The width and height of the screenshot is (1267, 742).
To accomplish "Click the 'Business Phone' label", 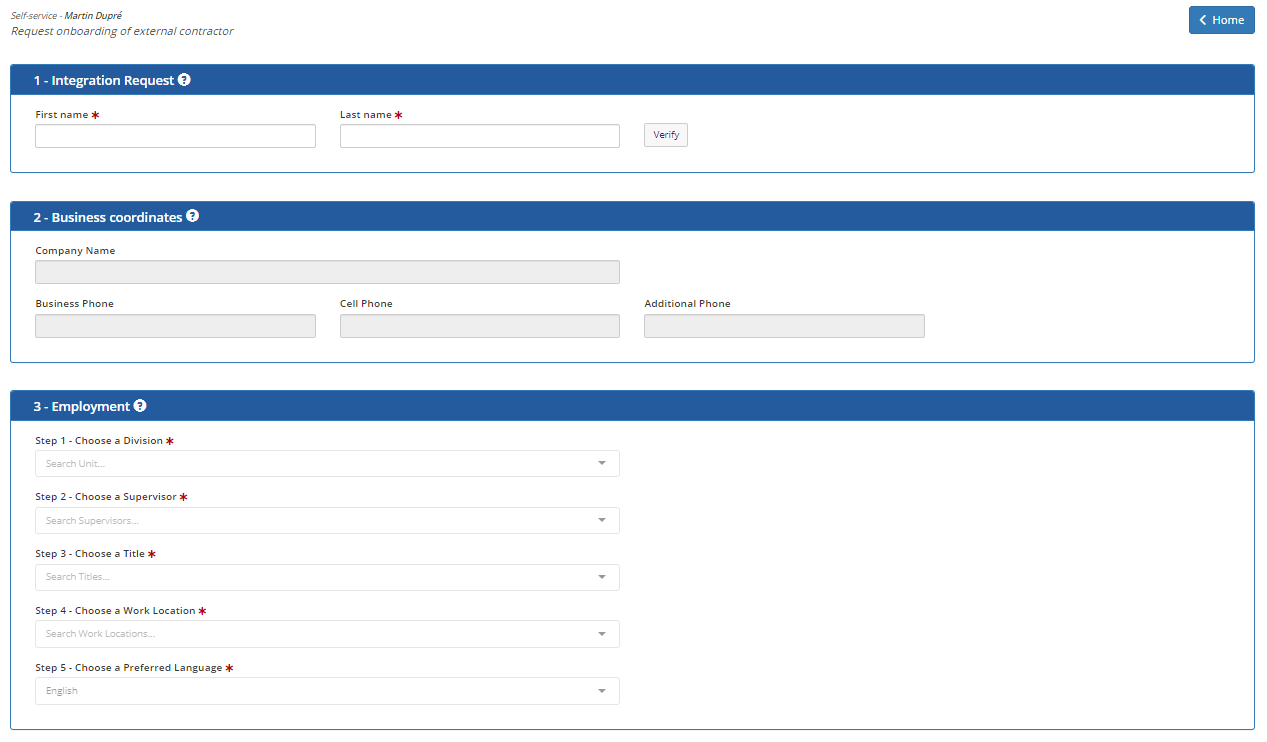I will tap(75, 304).
